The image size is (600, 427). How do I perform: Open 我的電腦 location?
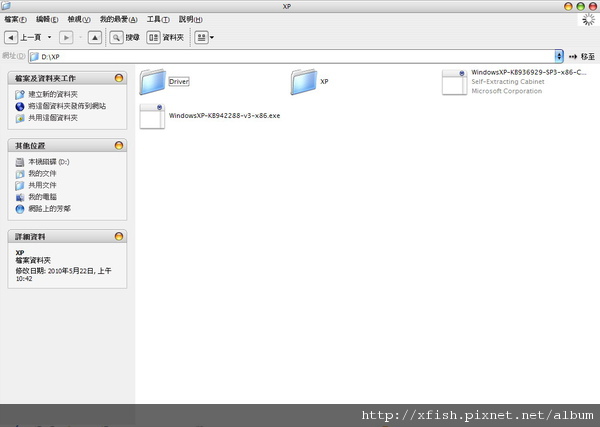(42, 197)
